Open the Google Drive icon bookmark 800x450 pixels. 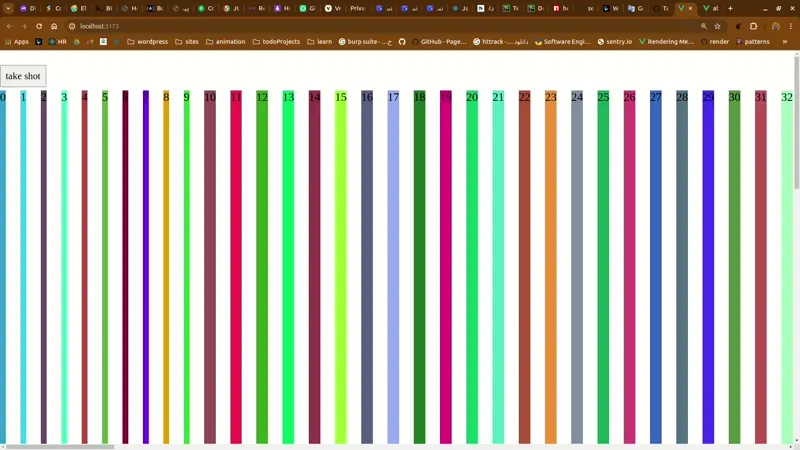(77, 42)
